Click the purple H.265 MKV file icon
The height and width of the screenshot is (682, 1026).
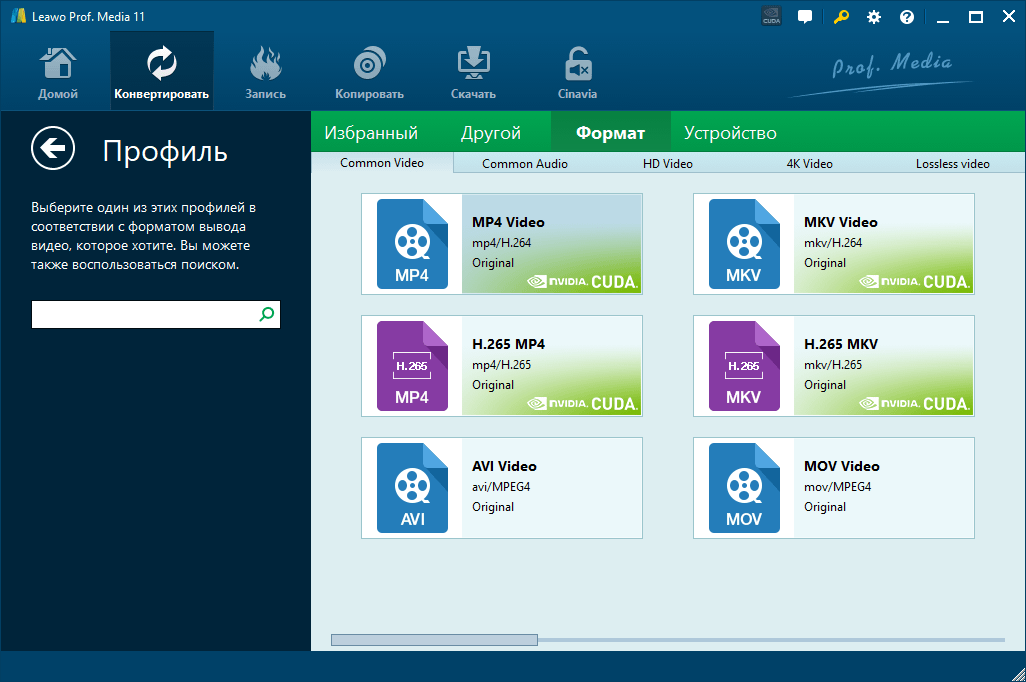744,366
